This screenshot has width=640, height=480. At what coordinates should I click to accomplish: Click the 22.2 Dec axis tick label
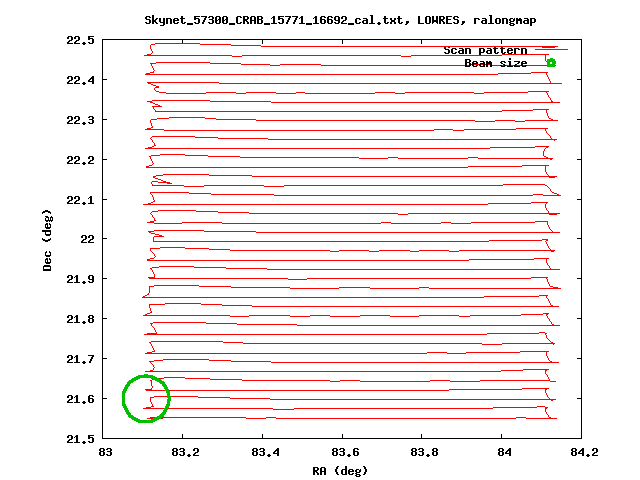point(80,160)
